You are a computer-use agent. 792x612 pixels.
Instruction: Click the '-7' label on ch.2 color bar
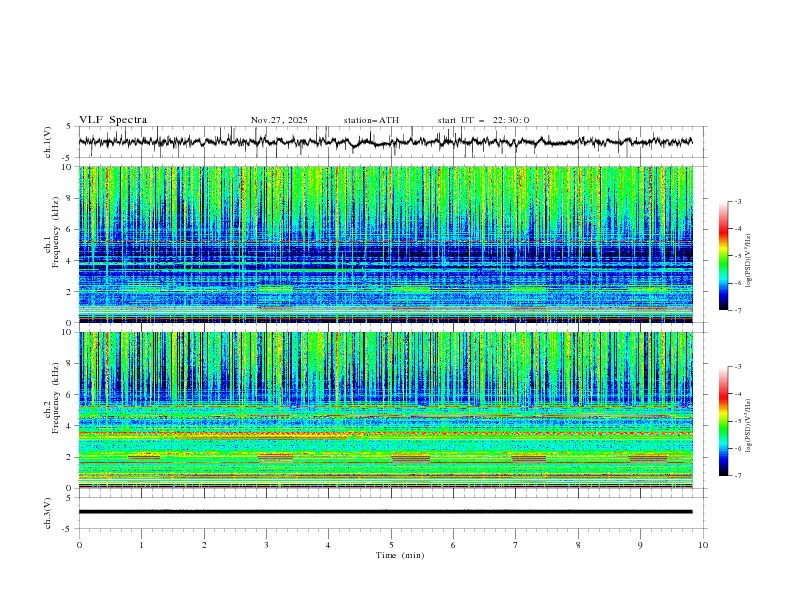pyautogui.click(x=737, y=476)
